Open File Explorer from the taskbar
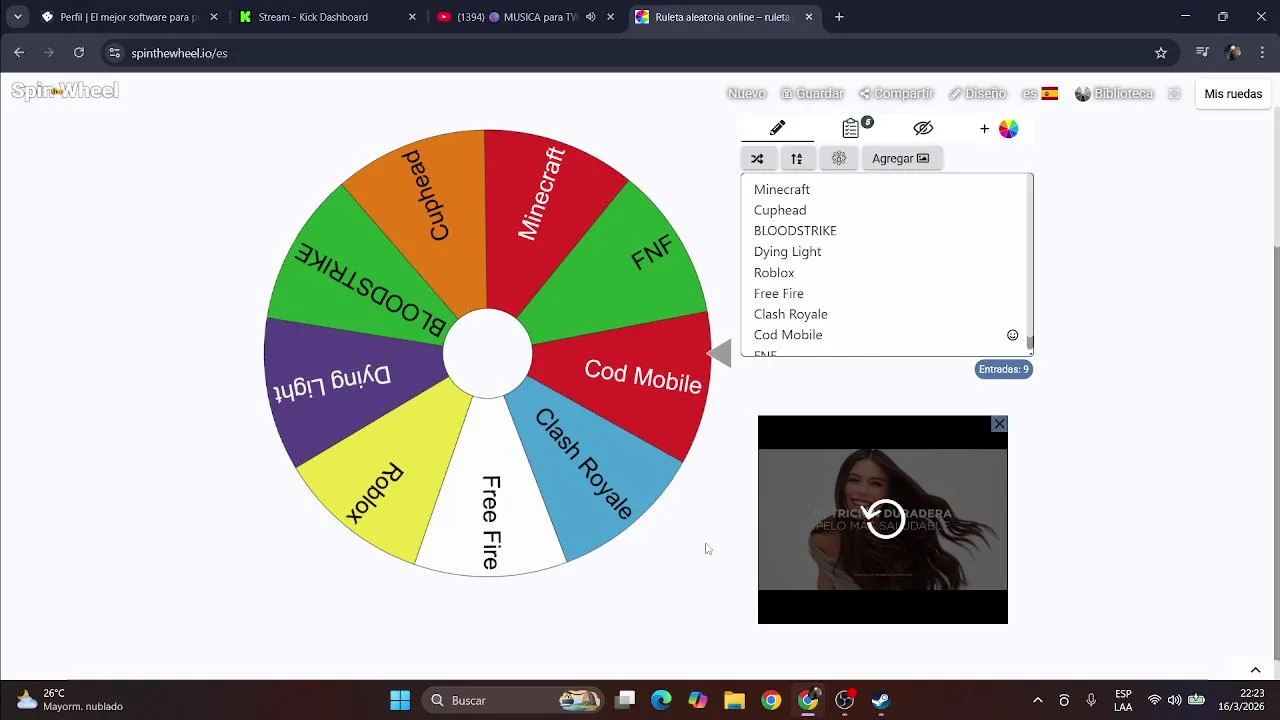 734,700
